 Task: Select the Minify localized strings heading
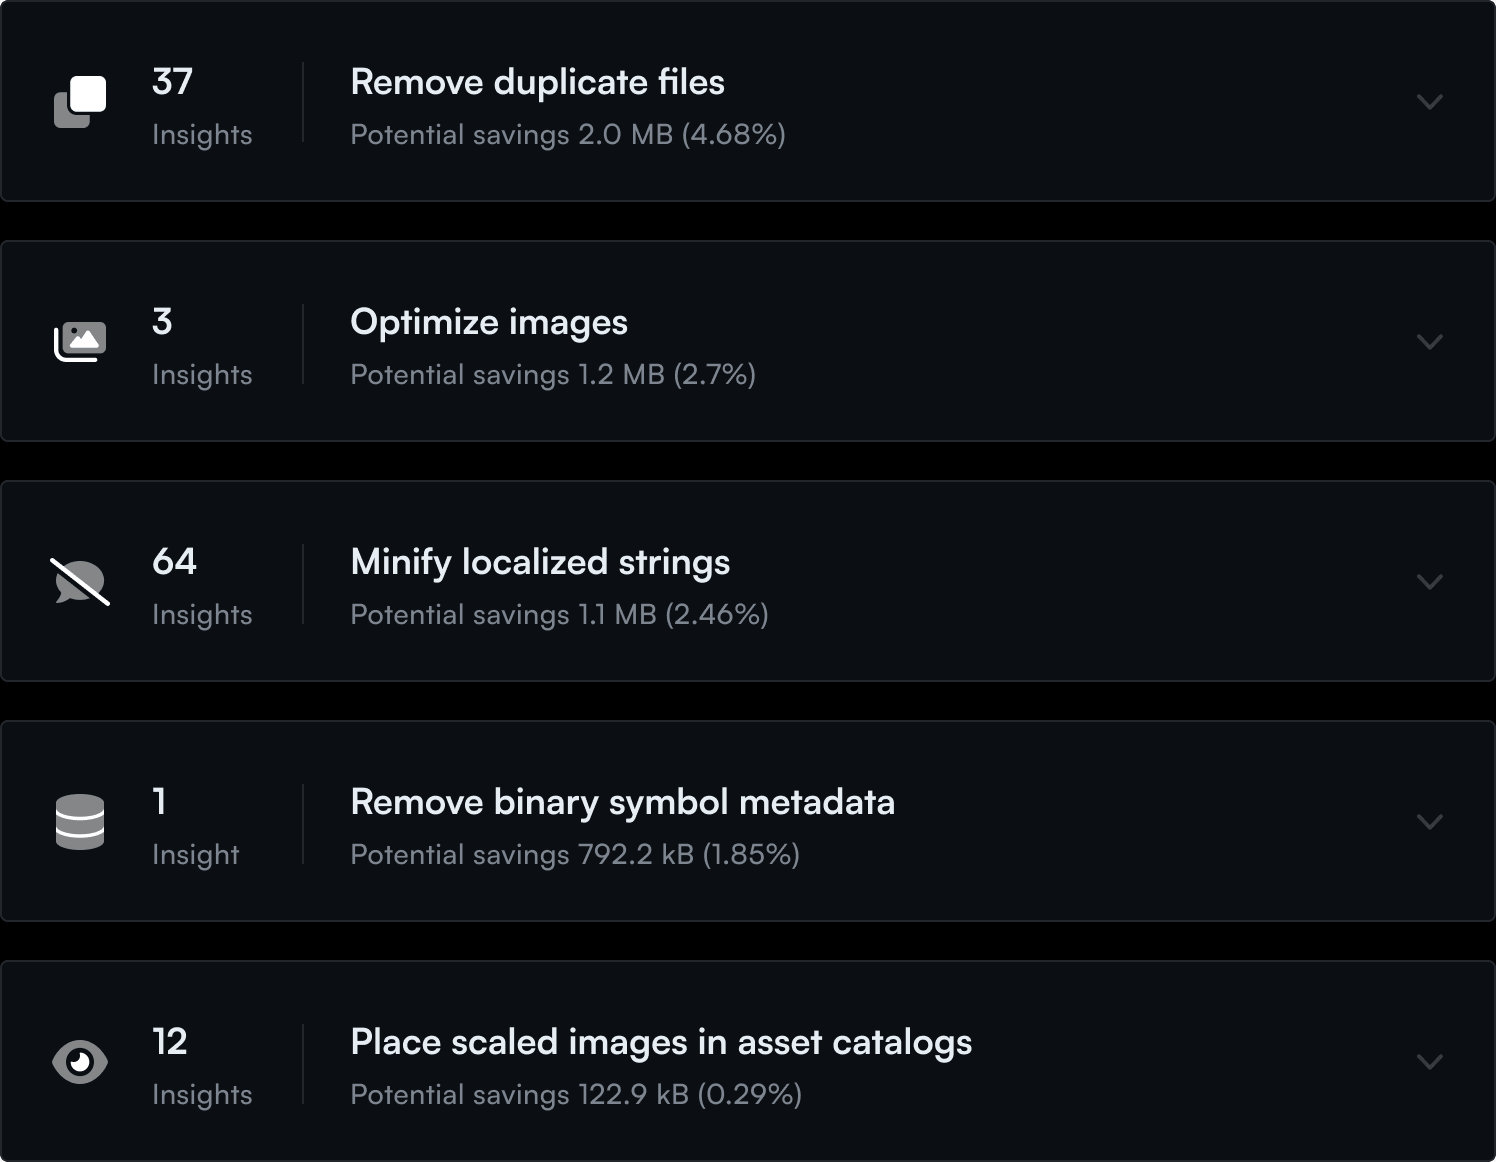[x=540, y=562]
